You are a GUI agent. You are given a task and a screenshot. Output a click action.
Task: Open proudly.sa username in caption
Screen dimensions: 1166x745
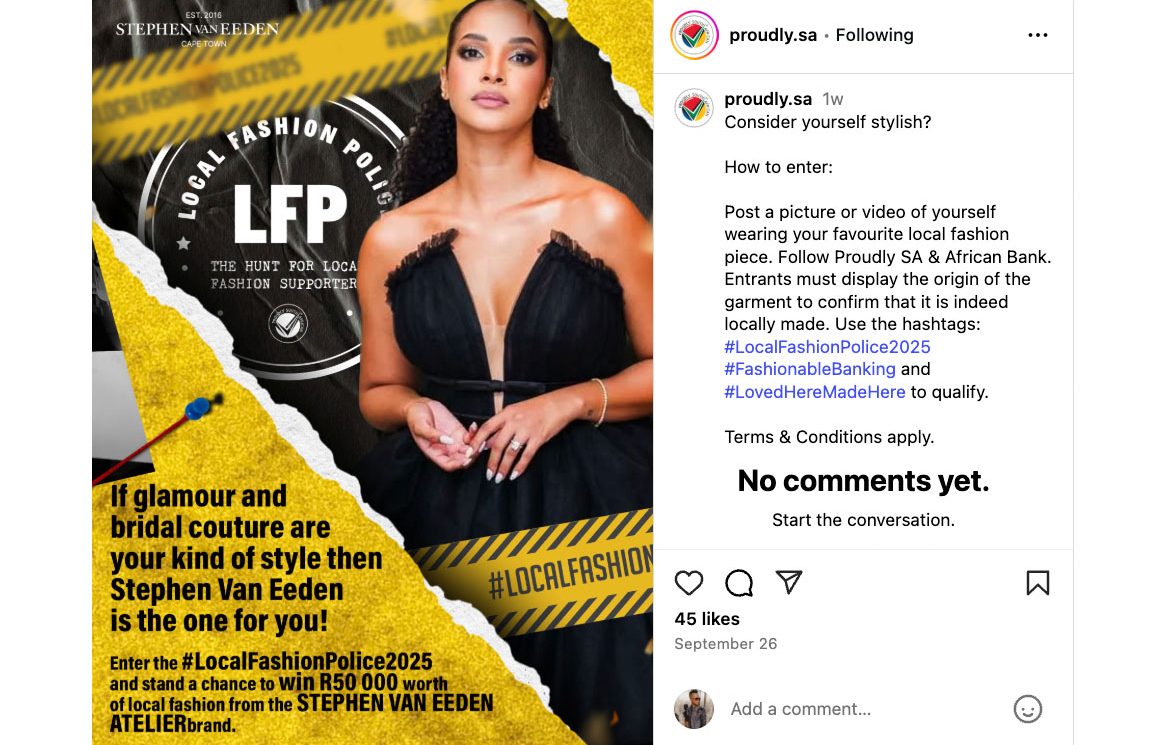point(768,99)
